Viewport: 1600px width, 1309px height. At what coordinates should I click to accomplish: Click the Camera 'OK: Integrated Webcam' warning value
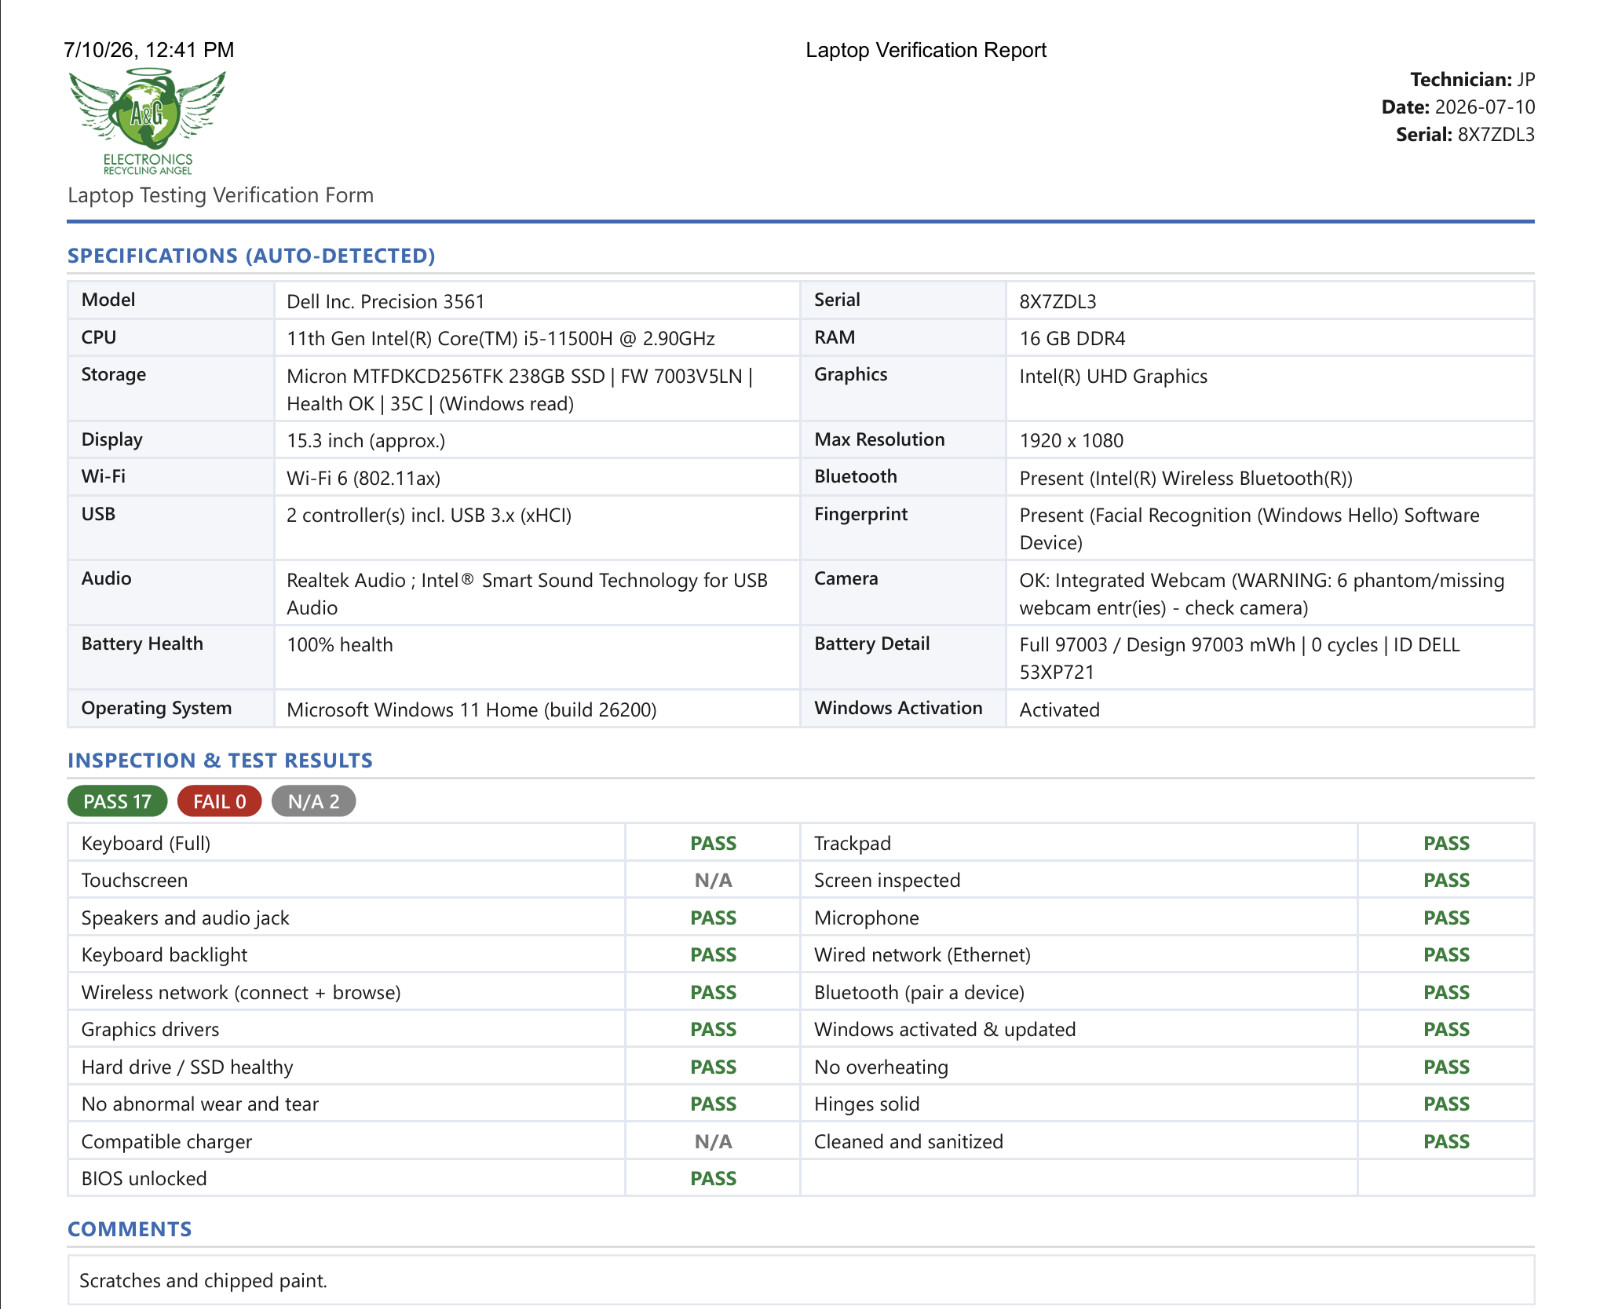(x=1270, y=593)
